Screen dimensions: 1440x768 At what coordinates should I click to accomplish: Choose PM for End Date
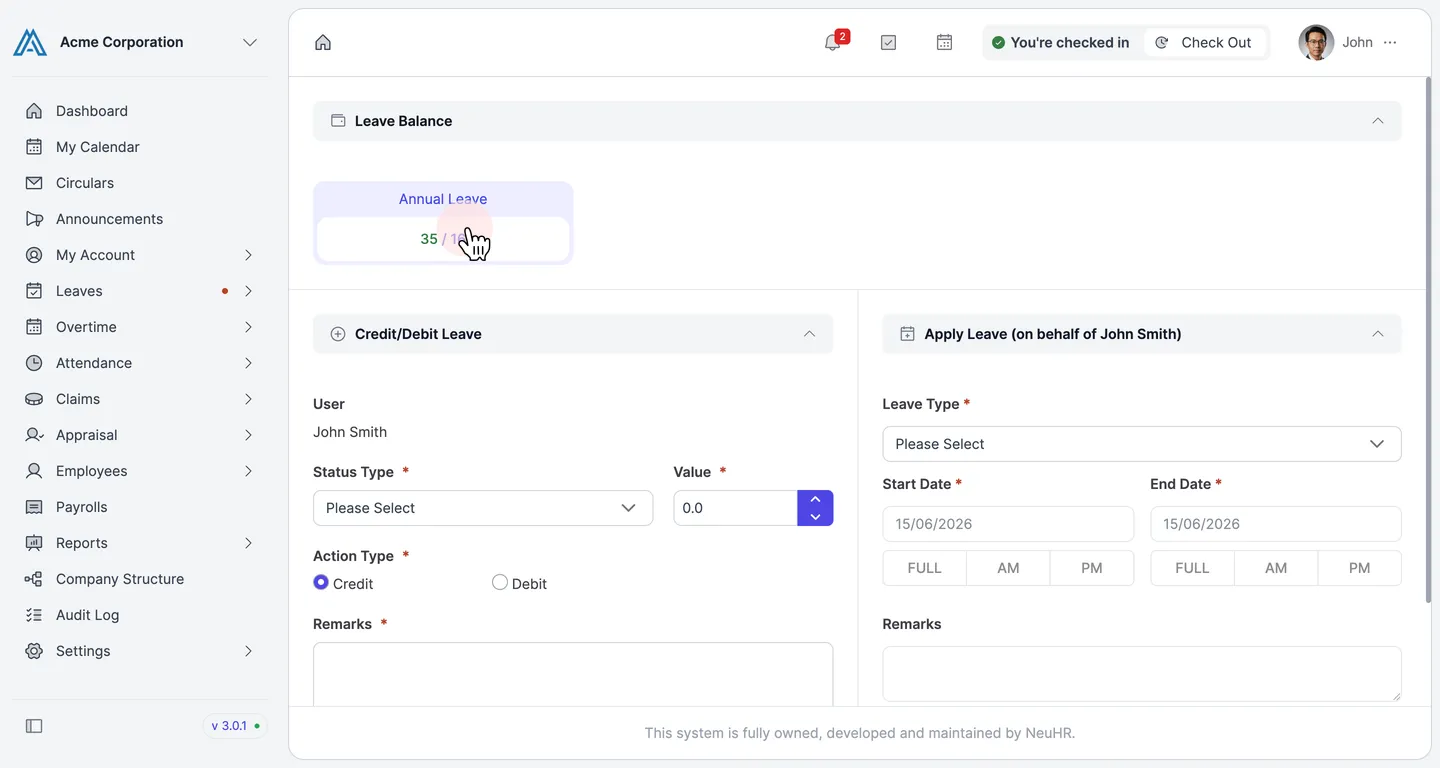coord(1360,568)
